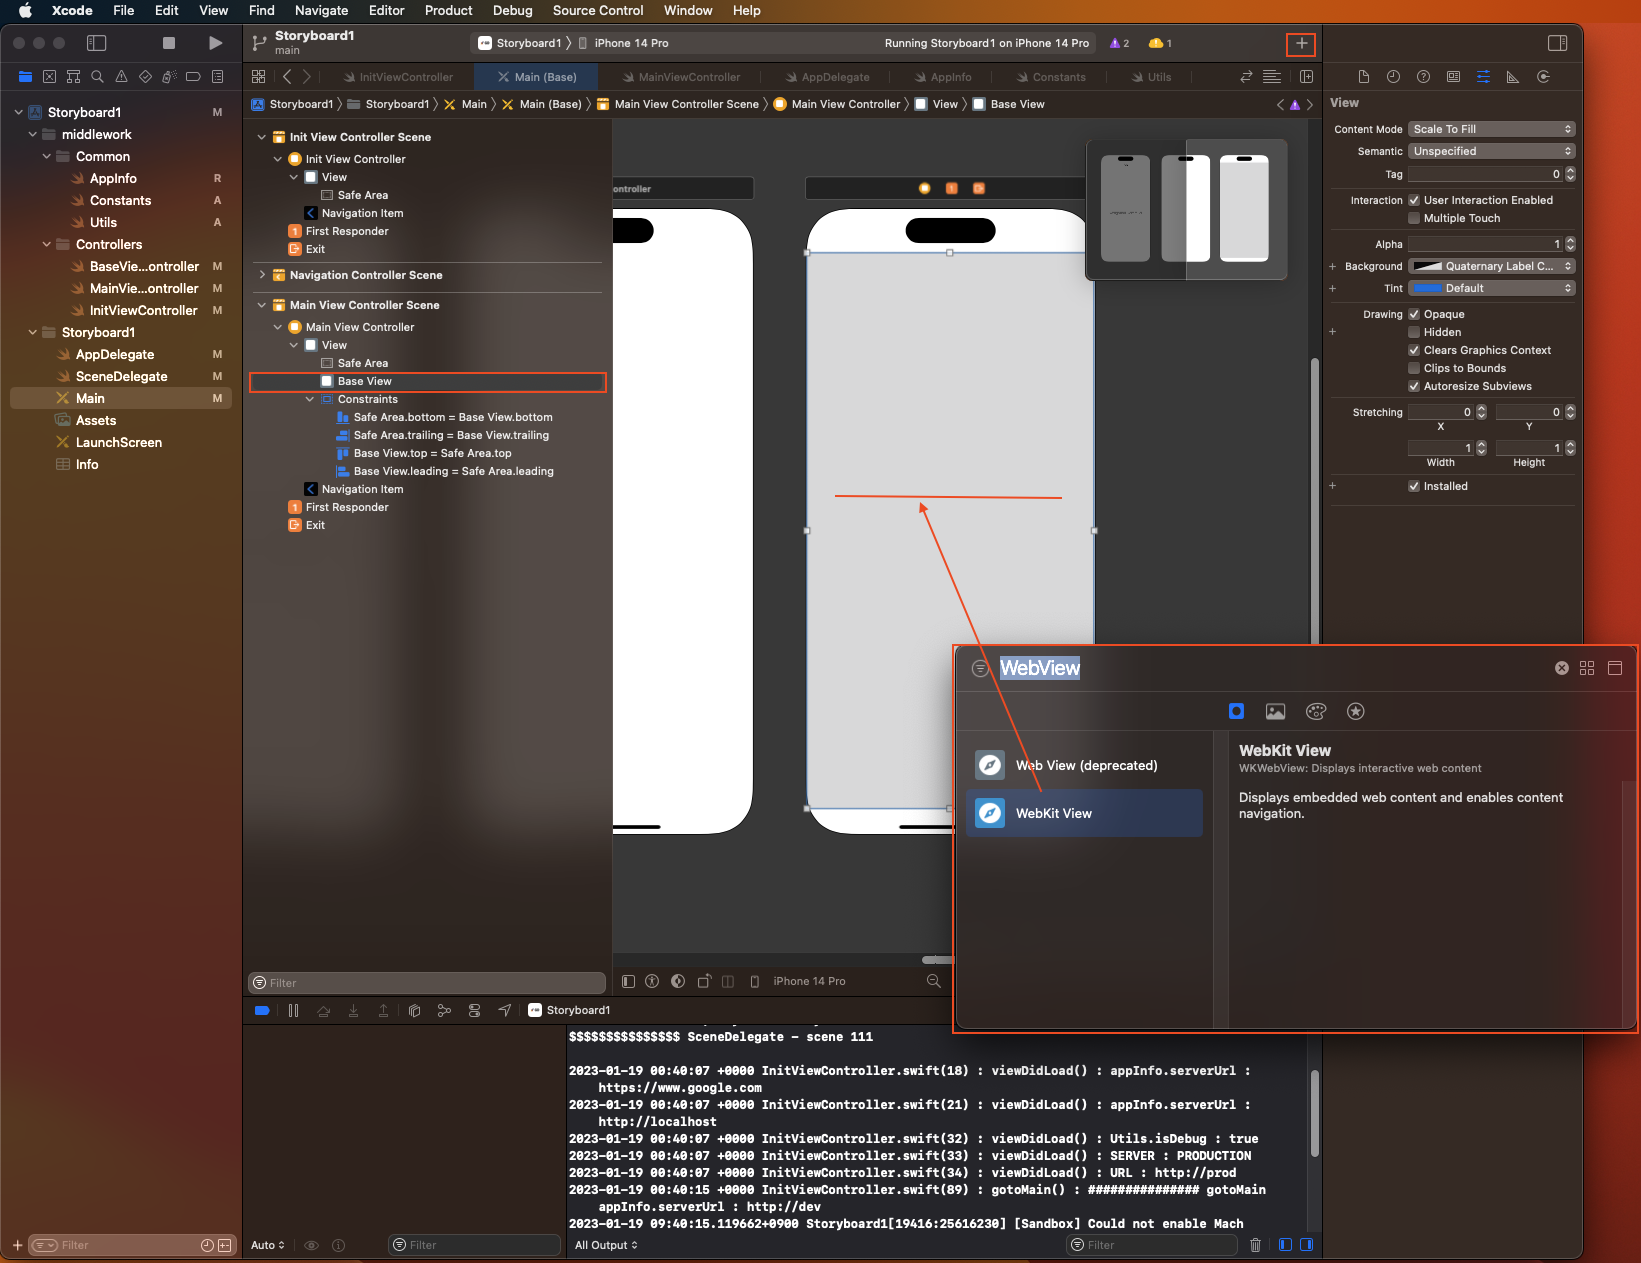The image size is (1641, 1263).
Task: Click the Stop button in toolbar
Action: coord(169,43)
